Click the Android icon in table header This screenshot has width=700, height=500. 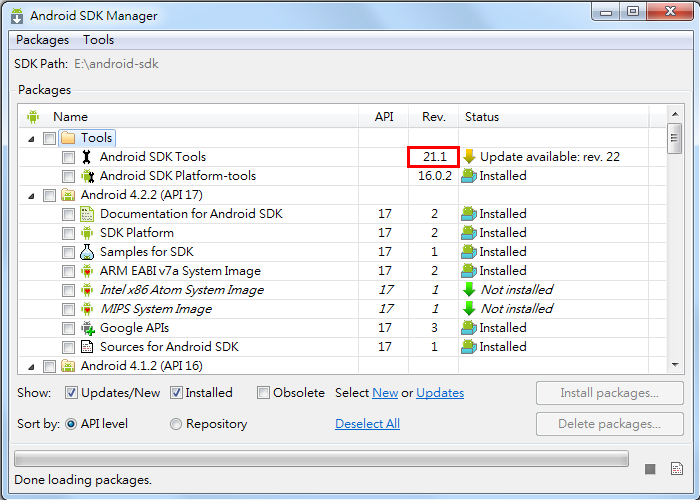(33, 117)
